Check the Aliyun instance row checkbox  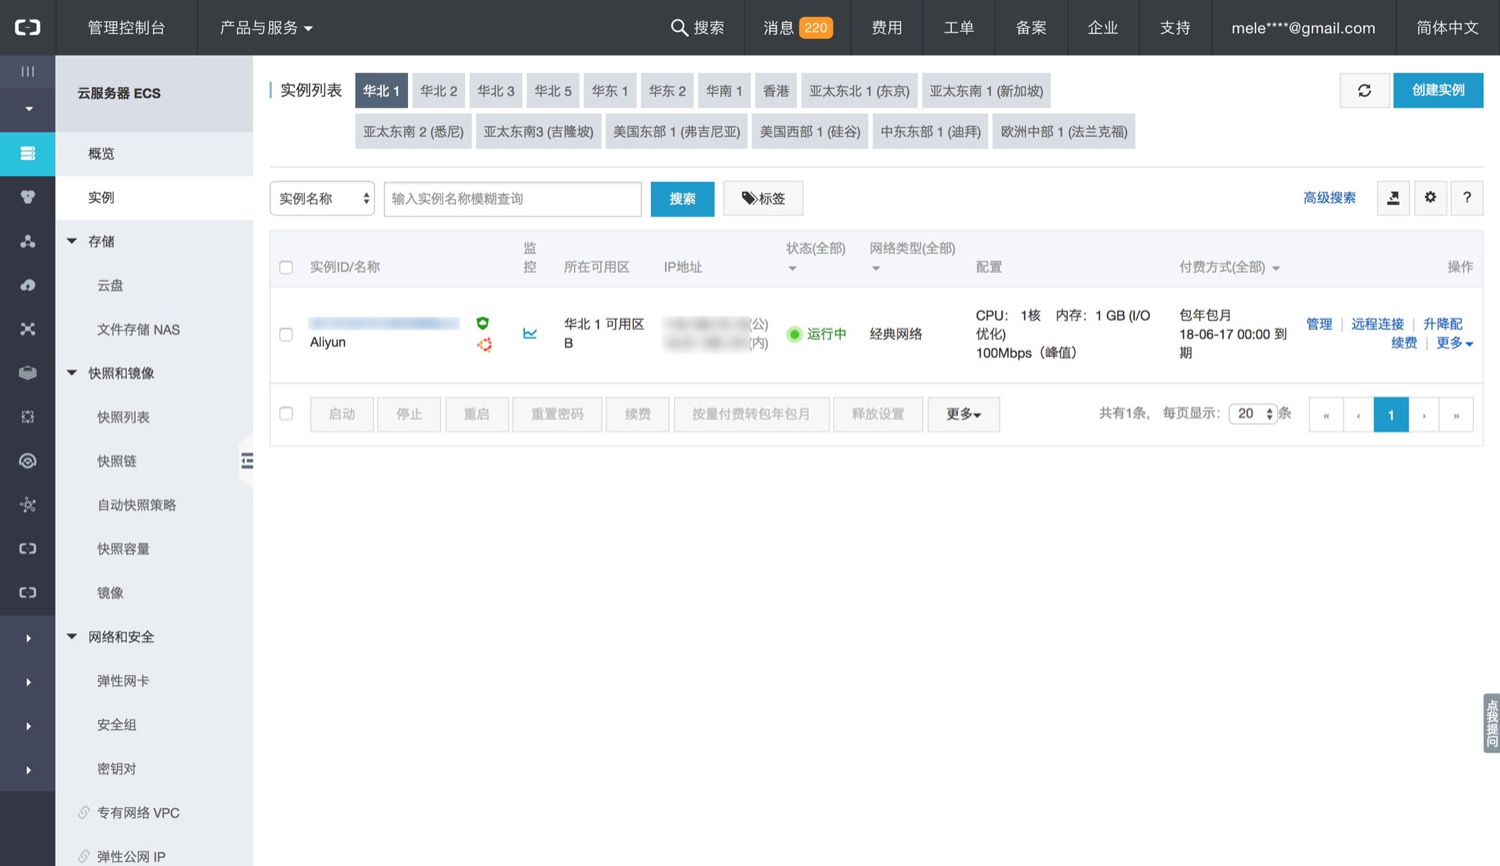coord(286,334)
